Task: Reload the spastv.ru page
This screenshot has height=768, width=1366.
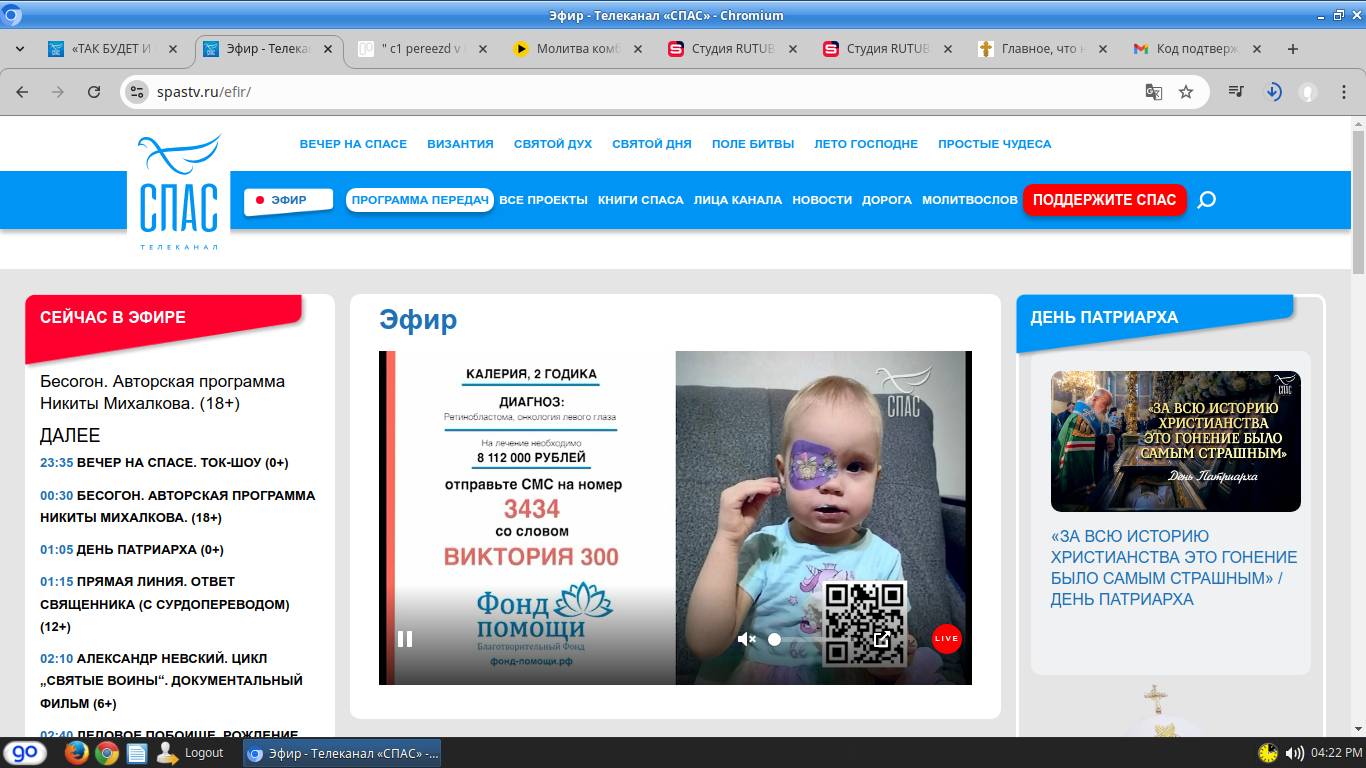Action: pyautogui.click(x=94, y=92)
